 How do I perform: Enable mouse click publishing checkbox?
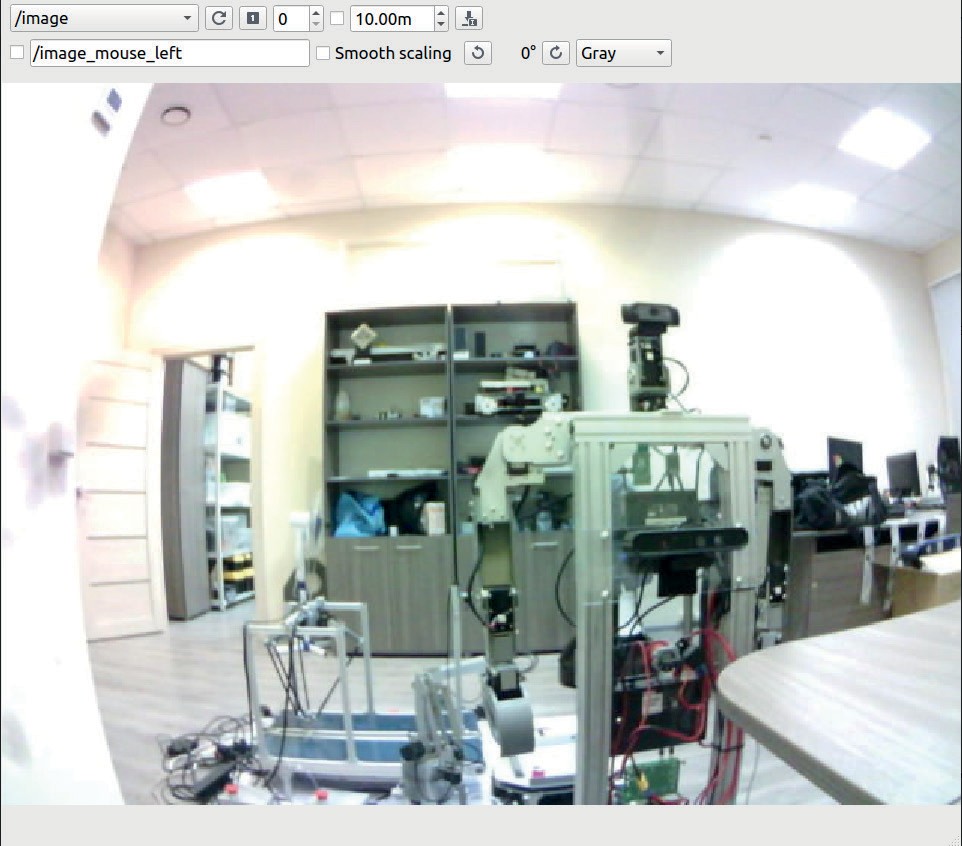pos(16,53)
